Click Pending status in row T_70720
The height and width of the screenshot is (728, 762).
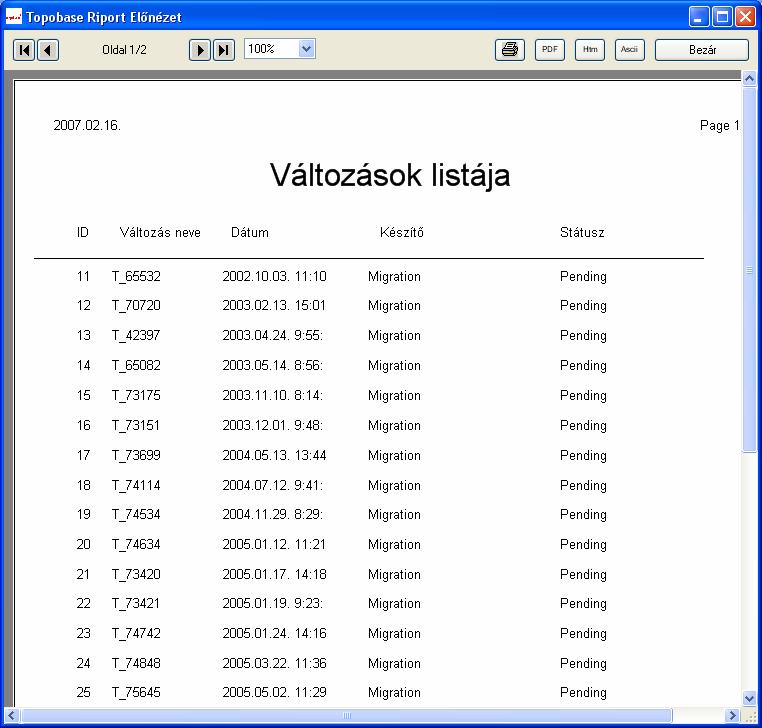tap(583, 306)
